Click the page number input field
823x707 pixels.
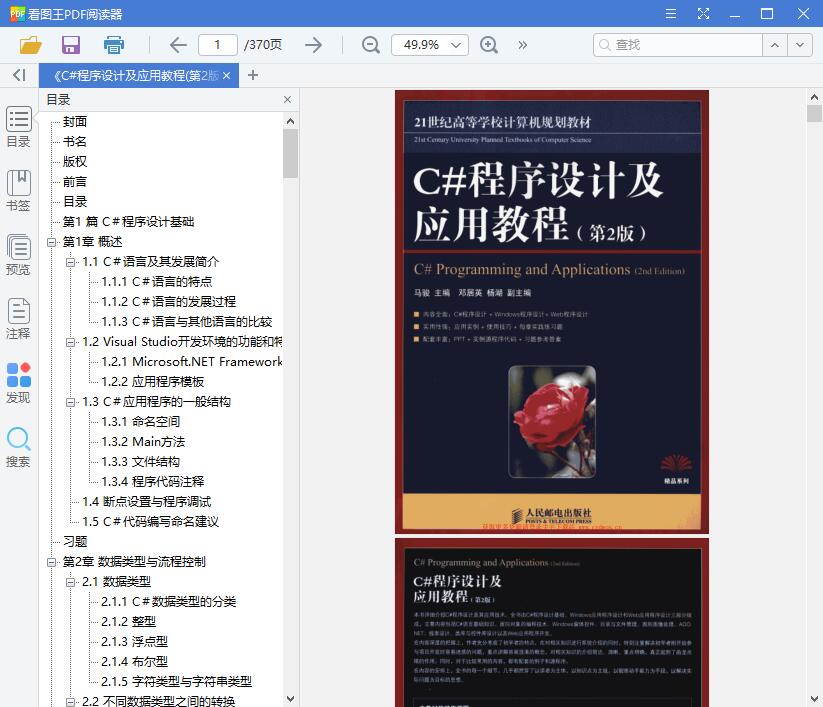click(217, 45)
